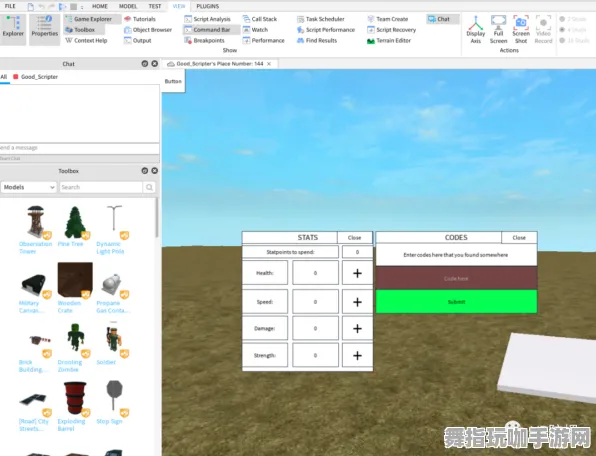Switch to the TEST ribbon tab
This screenshot has height=456, width=596.
[x=155, y=6]
